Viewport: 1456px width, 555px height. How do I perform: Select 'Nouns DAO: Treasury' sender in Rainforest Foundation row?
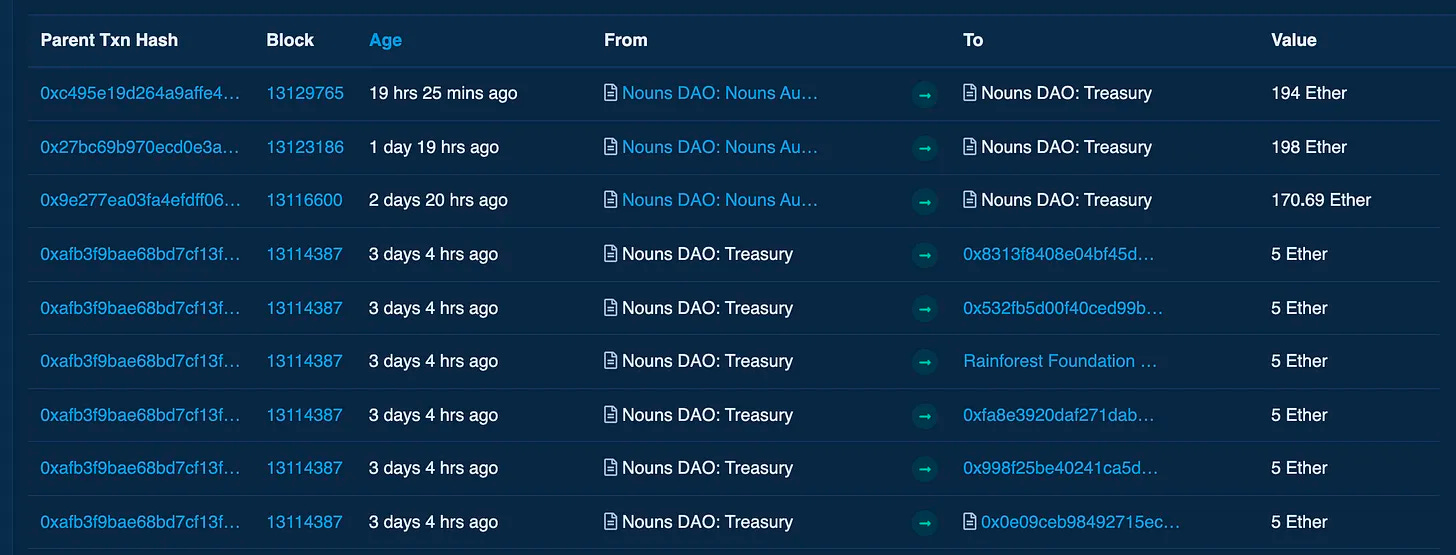pyautogui.click(x=707, y=361)
